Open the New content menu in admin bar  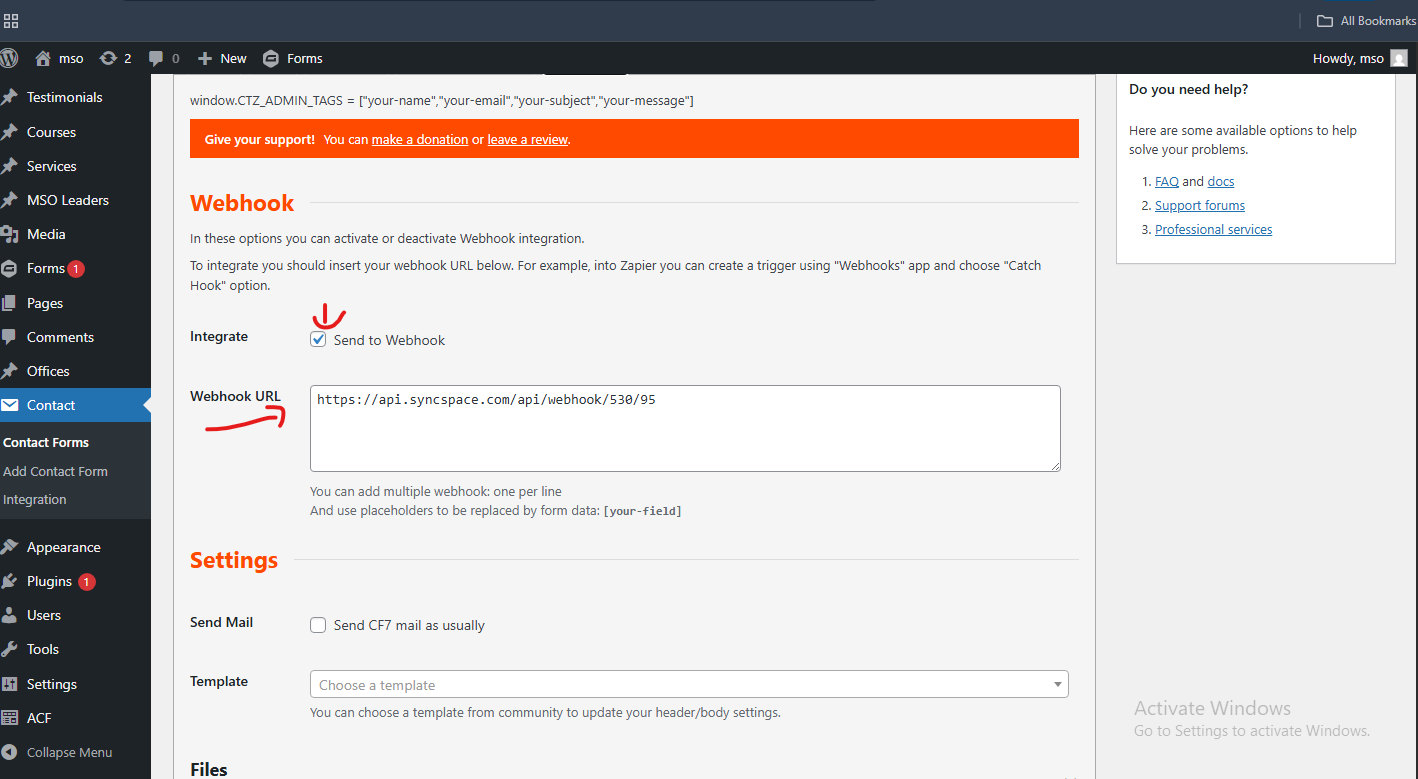click(x=222, y=59)
